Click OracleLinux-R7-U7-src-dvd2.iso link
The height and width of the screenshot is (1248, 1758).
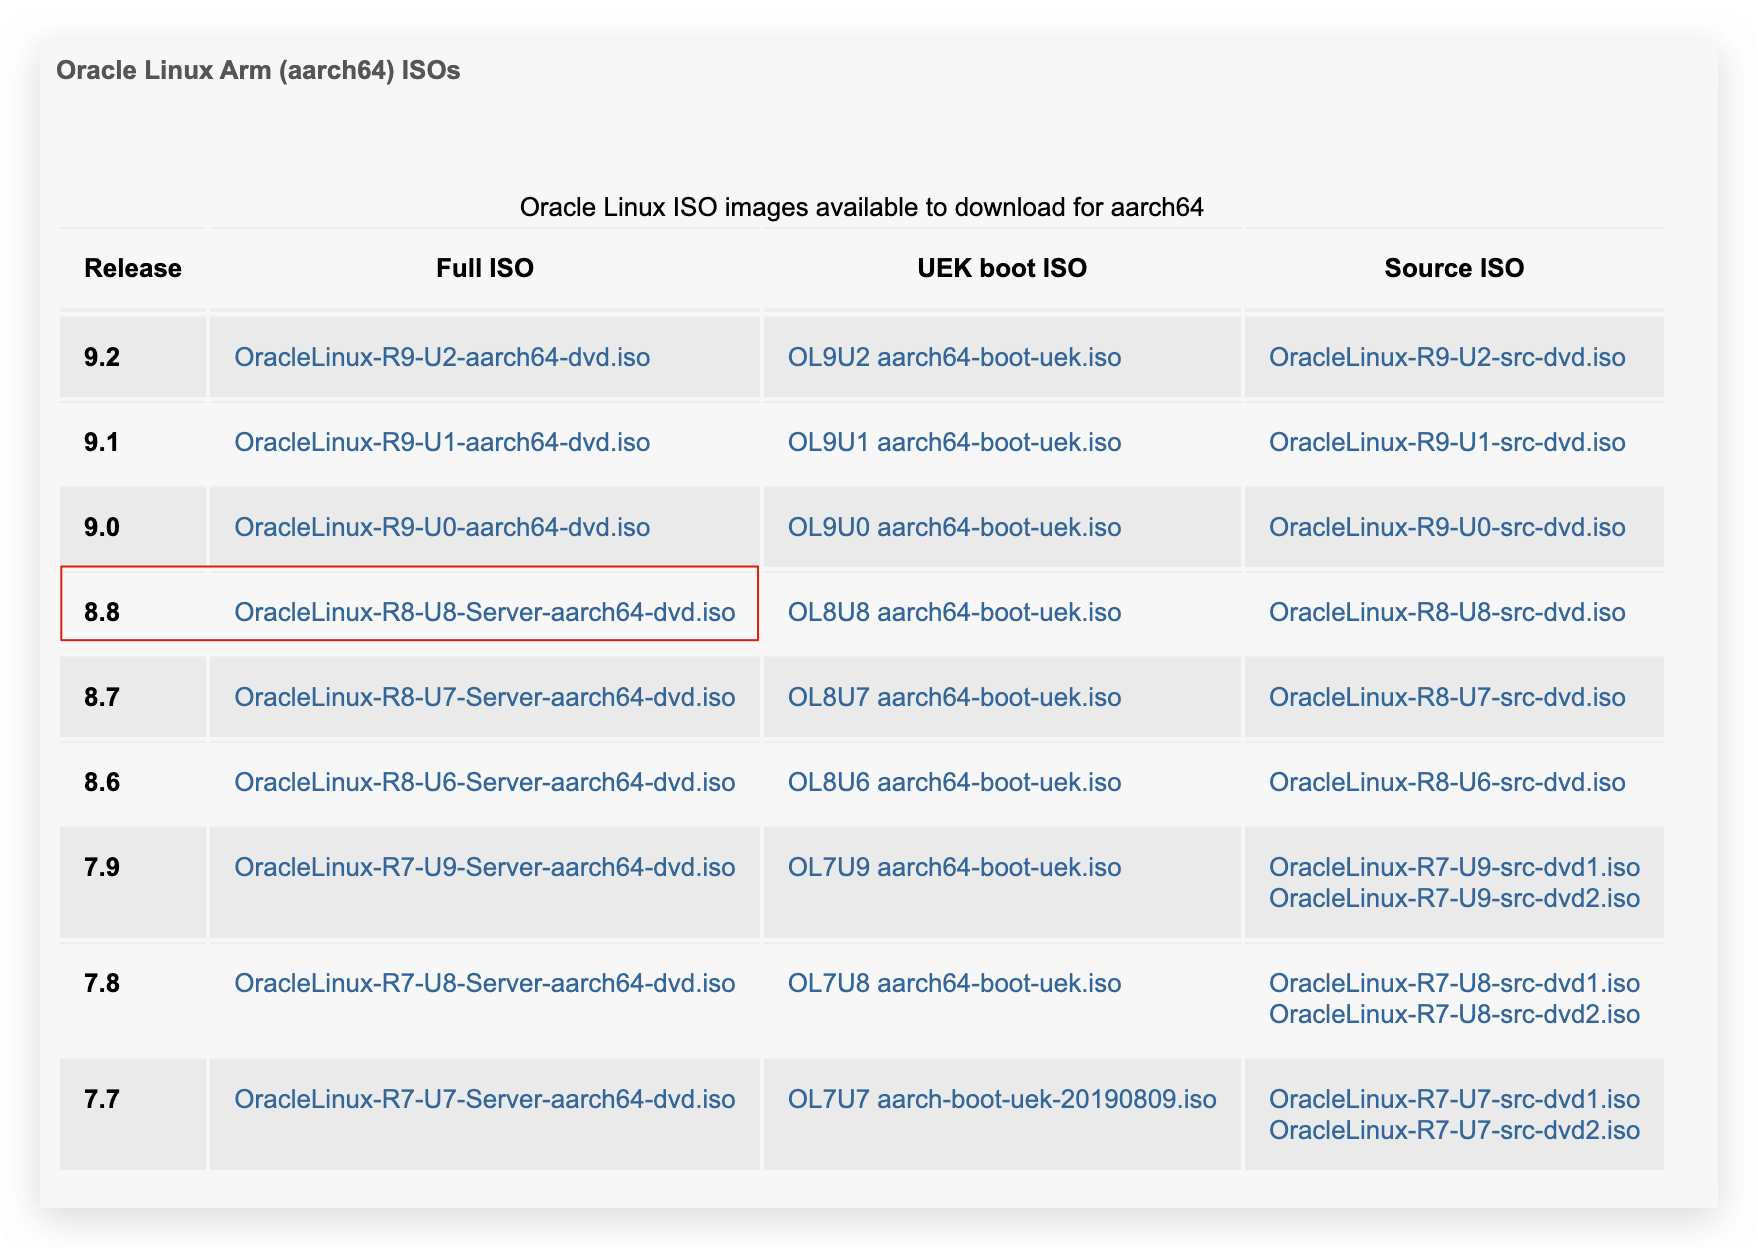[x=1454, y=1130]
